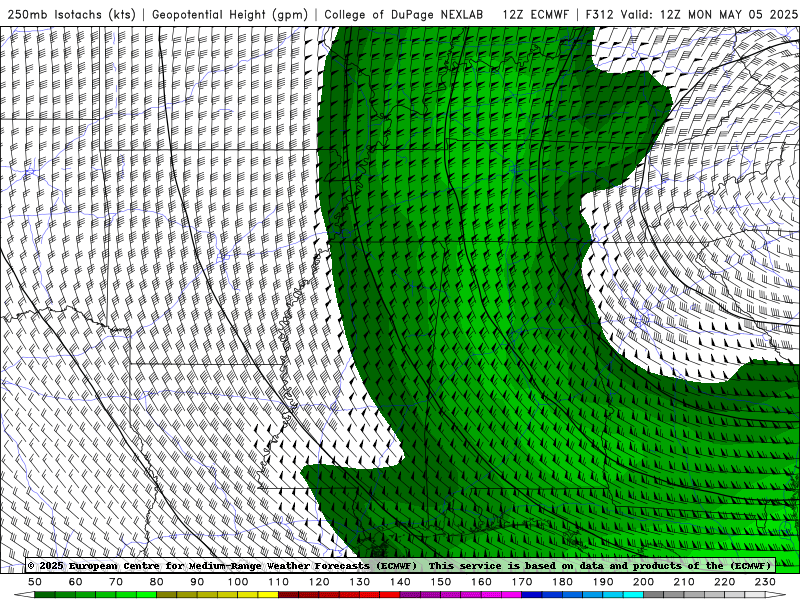Click the darkest green swatch in the color bar
800x600 pixels.
tap(45, 594)
